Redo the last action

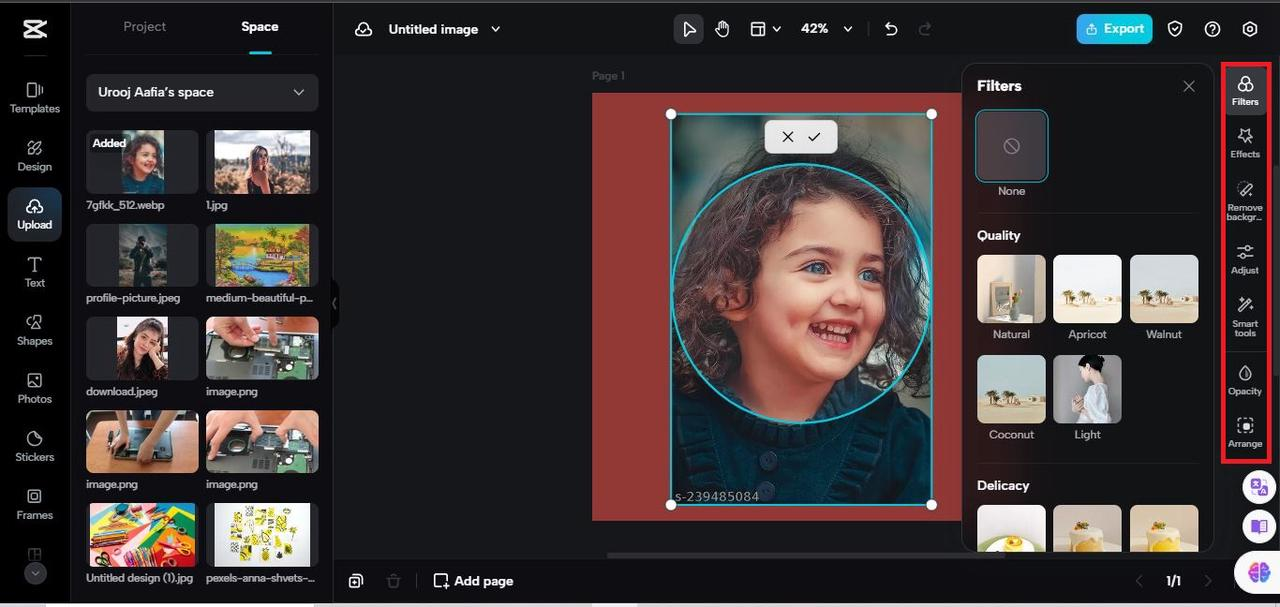click(x=925, y=29)
